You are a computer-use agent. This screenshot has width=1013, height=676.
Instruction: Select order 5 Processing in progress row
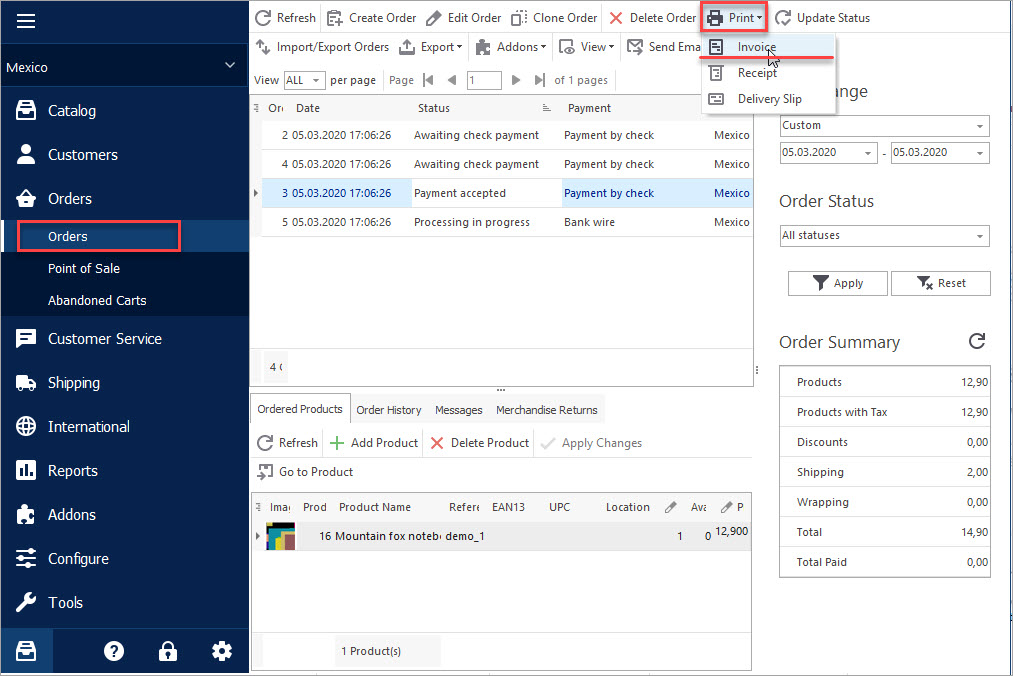point(507,222)
